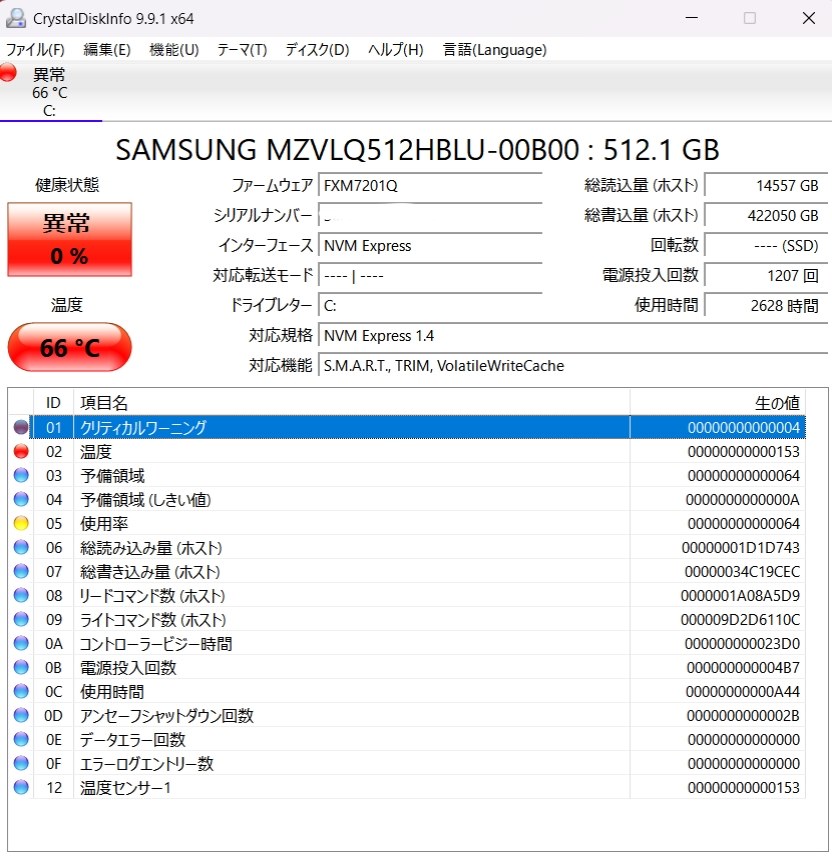Screen dimensions: 832x856
Task: Click the blue dot for 電源投入回数 row 0B
Action: (x=21, y=667)
